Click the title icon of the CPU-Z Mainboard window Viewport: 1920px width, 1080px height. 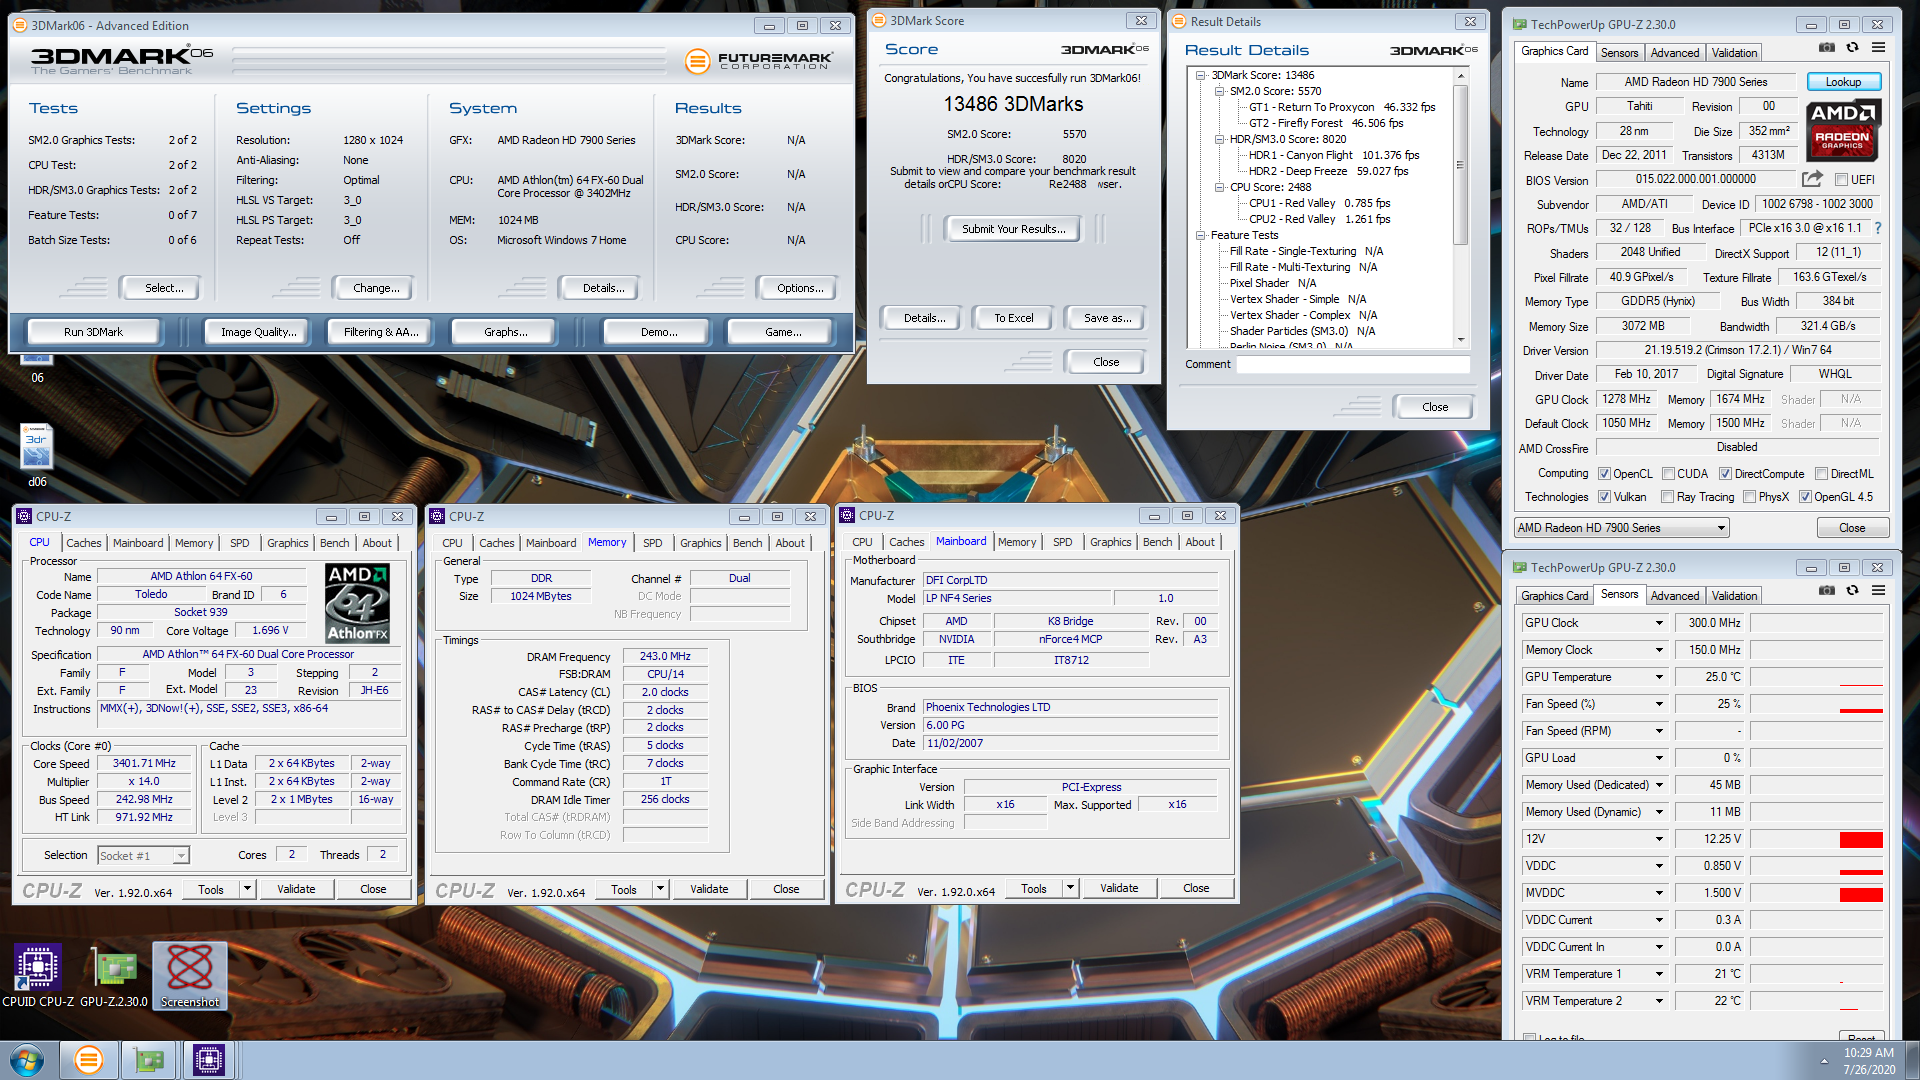[x=847, y=515]
